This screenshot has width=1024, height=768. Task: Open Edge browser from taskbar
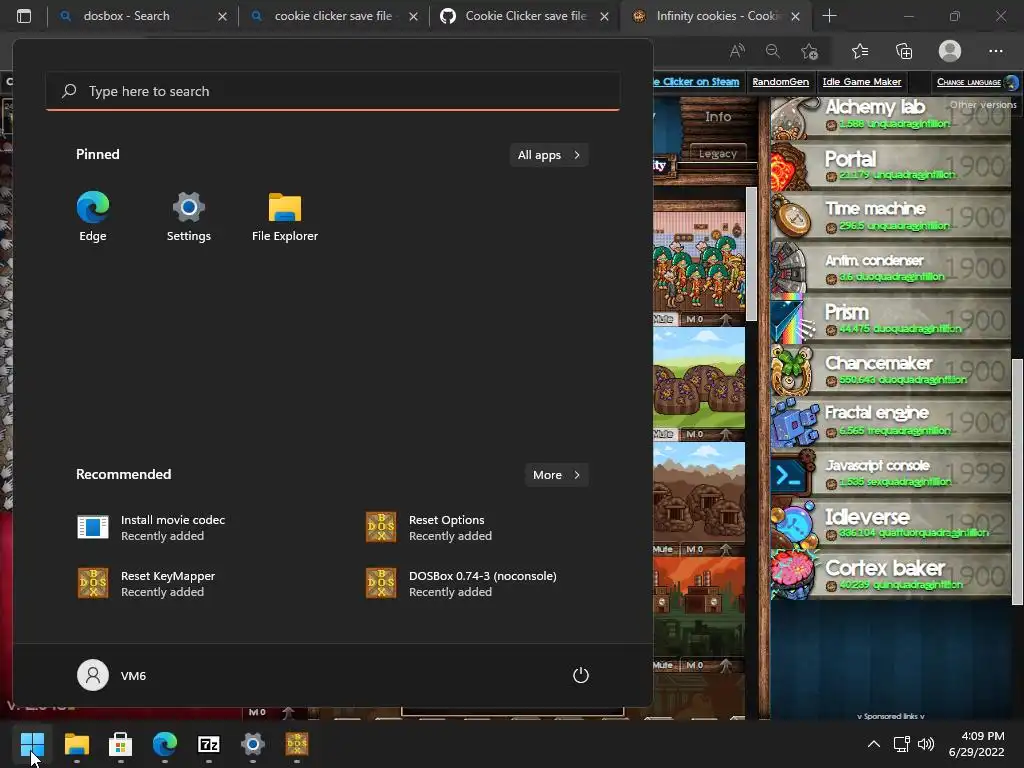(165, 744)
